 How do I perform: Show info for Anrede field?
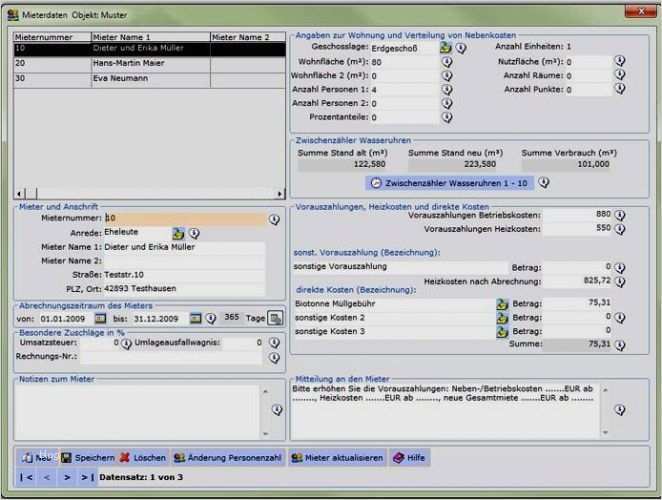tap(194, 233)
